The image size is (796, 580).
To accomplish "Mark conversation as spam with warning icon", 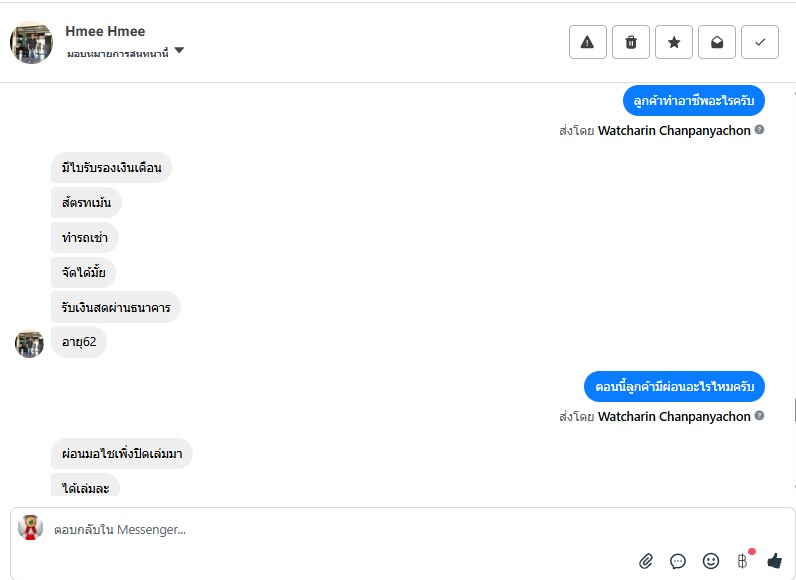I will (x=587, y=42).
